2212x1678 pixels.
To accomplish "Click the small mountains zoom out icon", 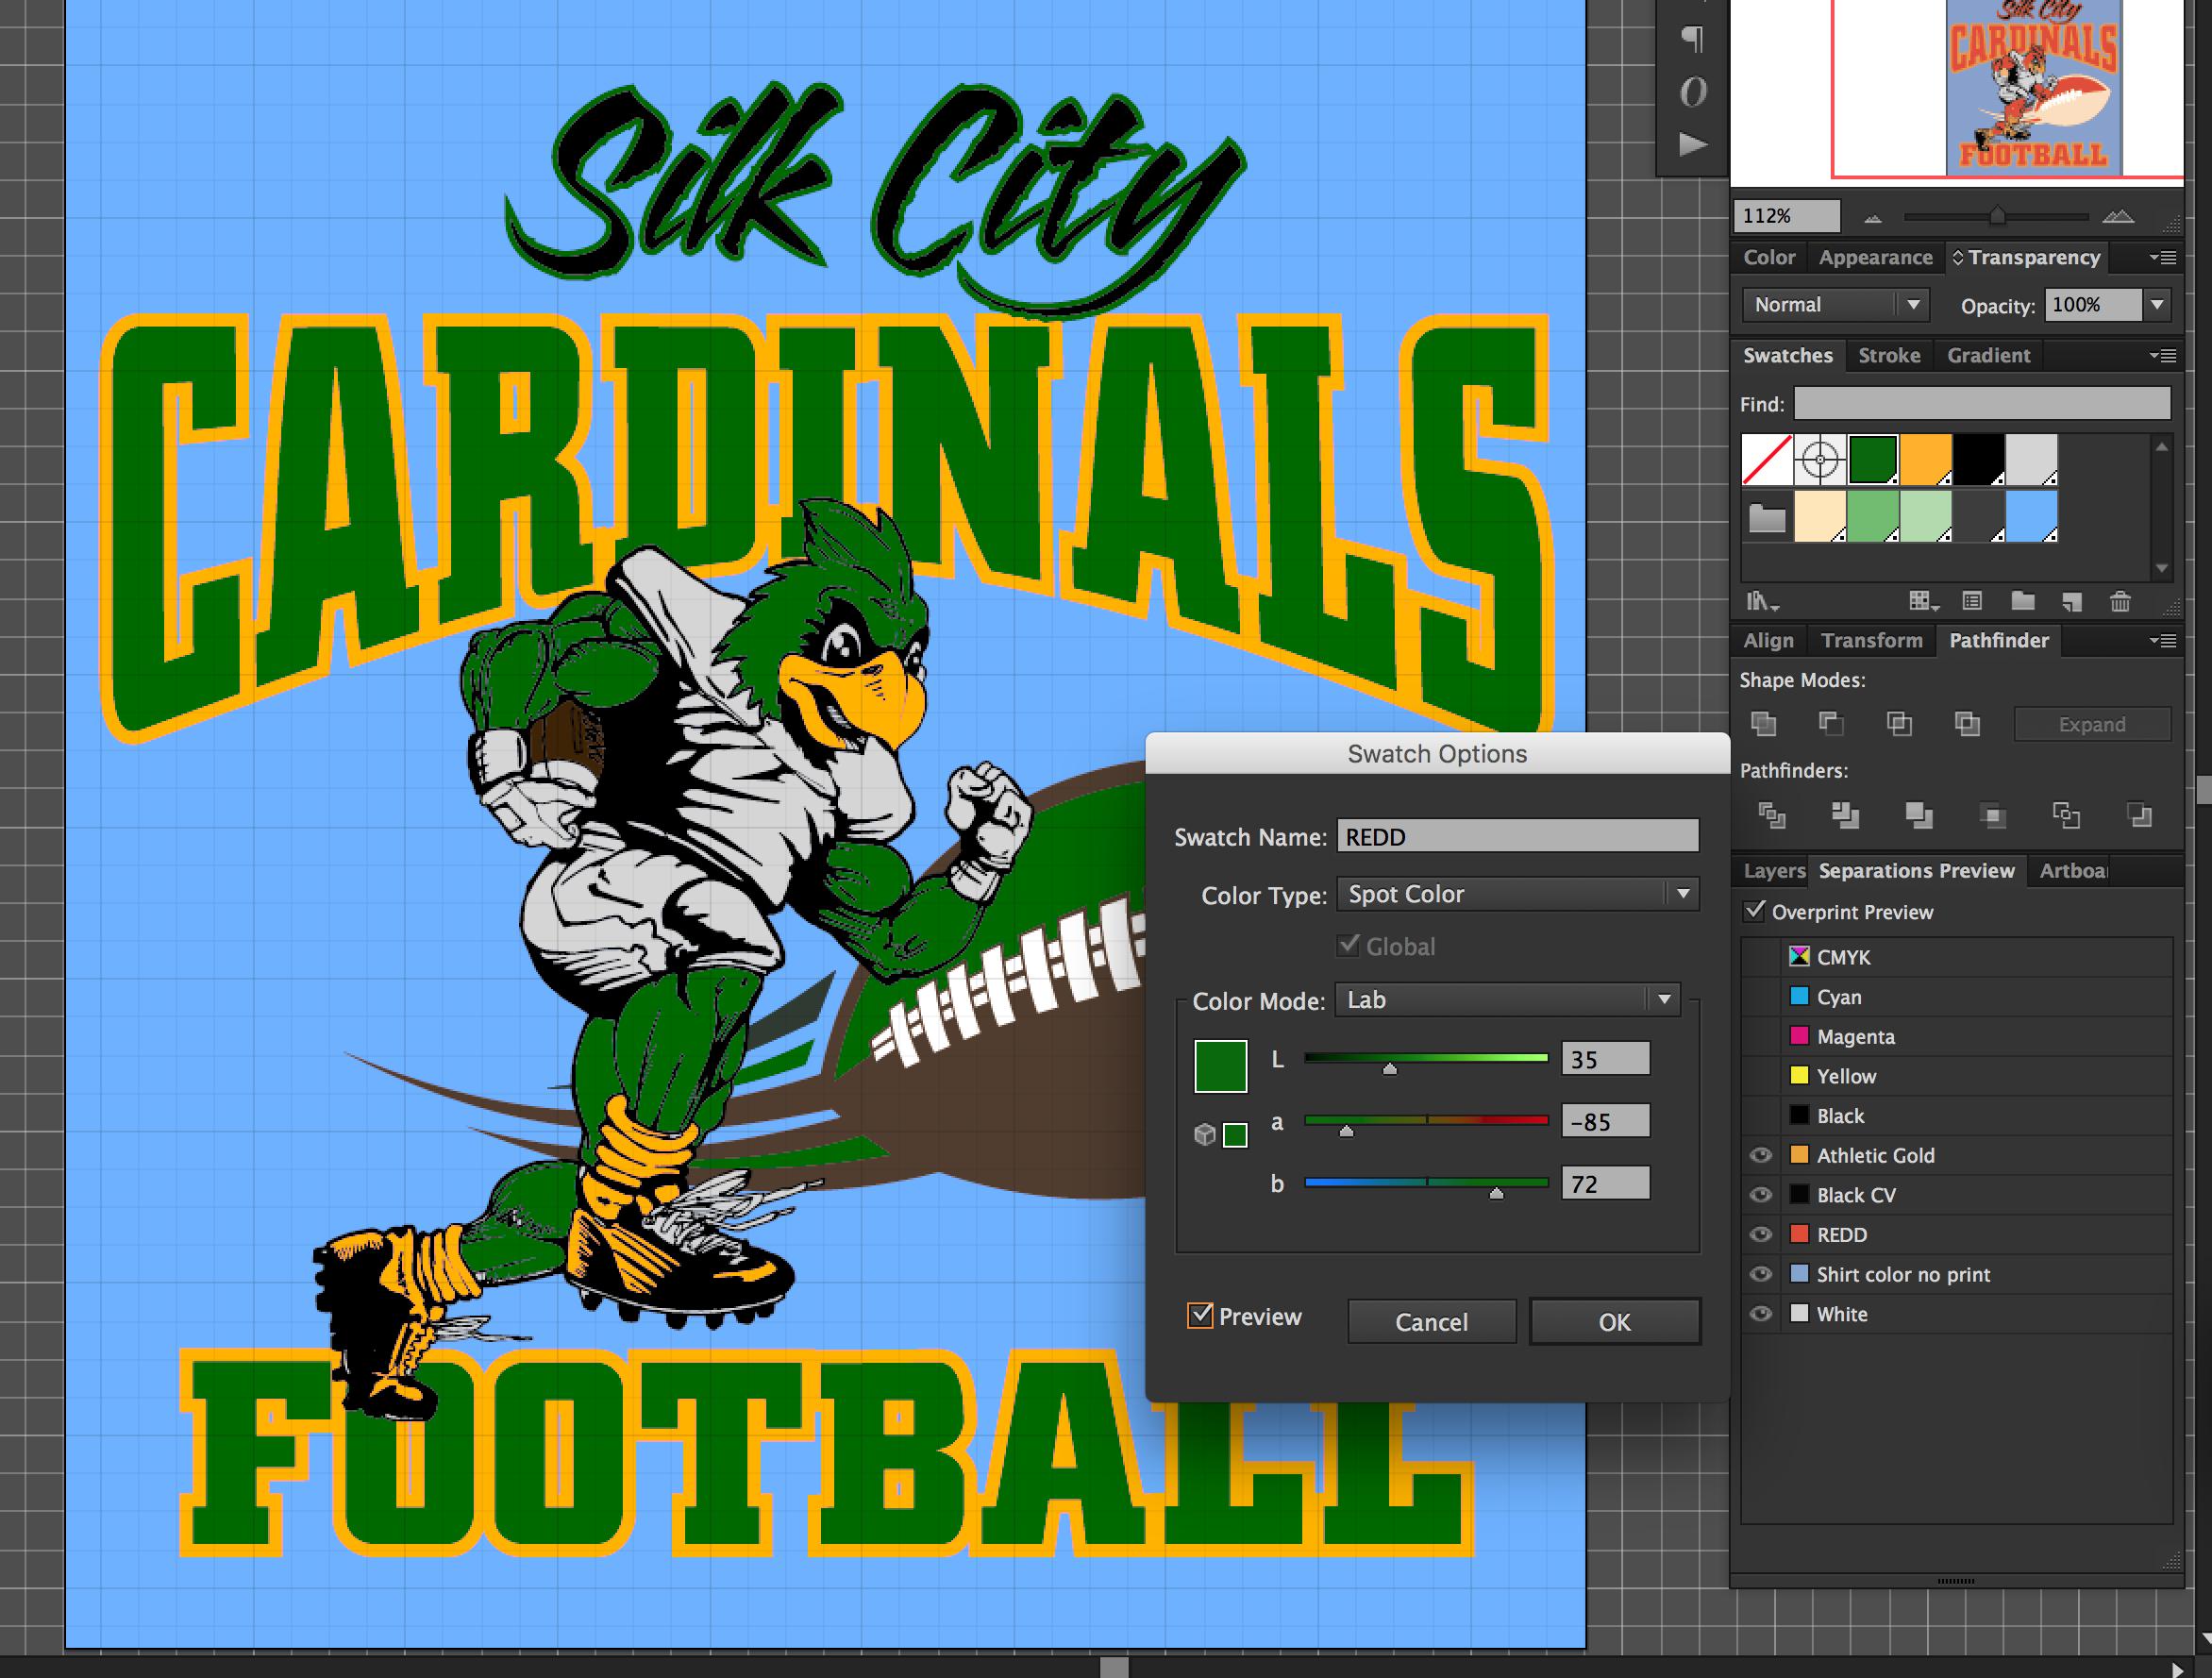I will pos(1873,218).
